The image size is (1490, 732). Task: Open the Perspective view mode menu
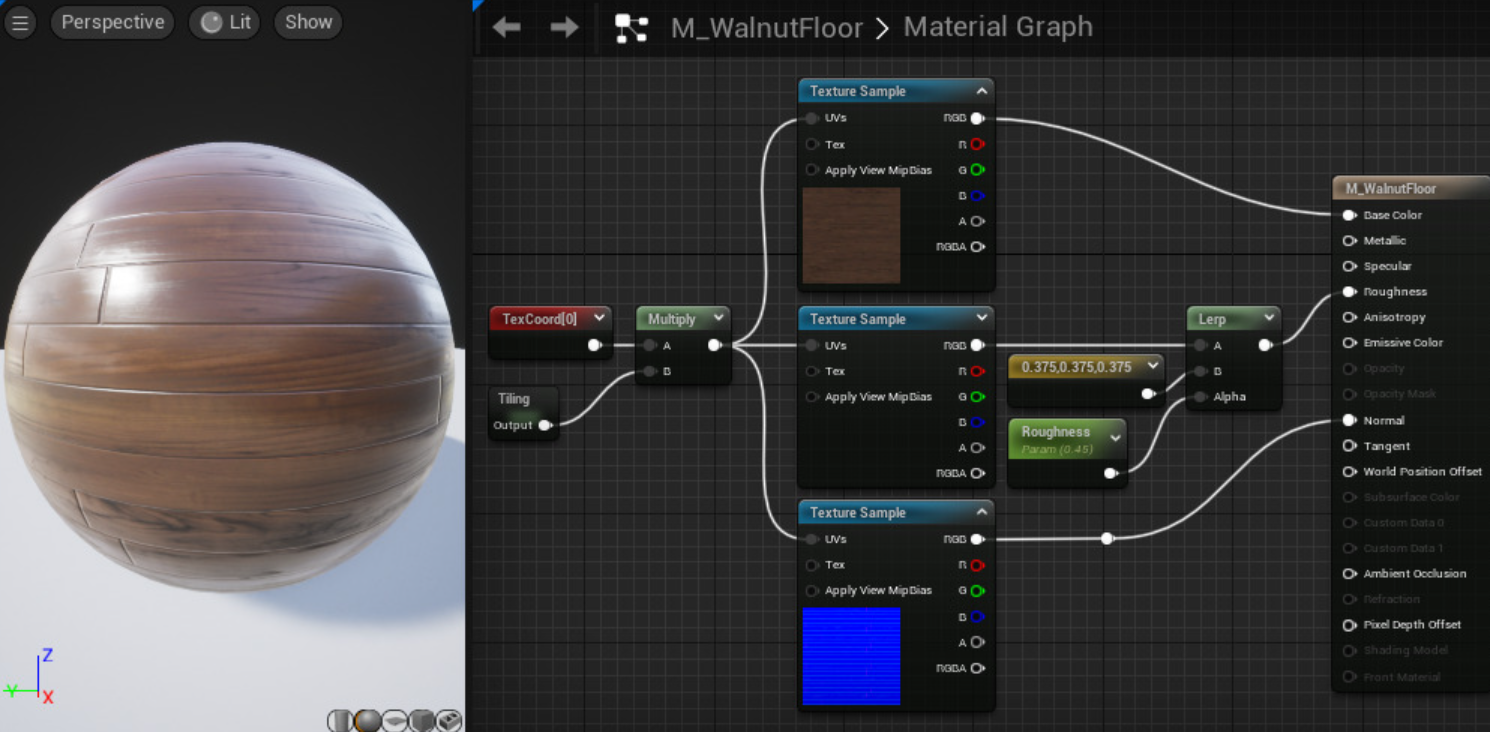pyautogui.click(x=113, y=22)
